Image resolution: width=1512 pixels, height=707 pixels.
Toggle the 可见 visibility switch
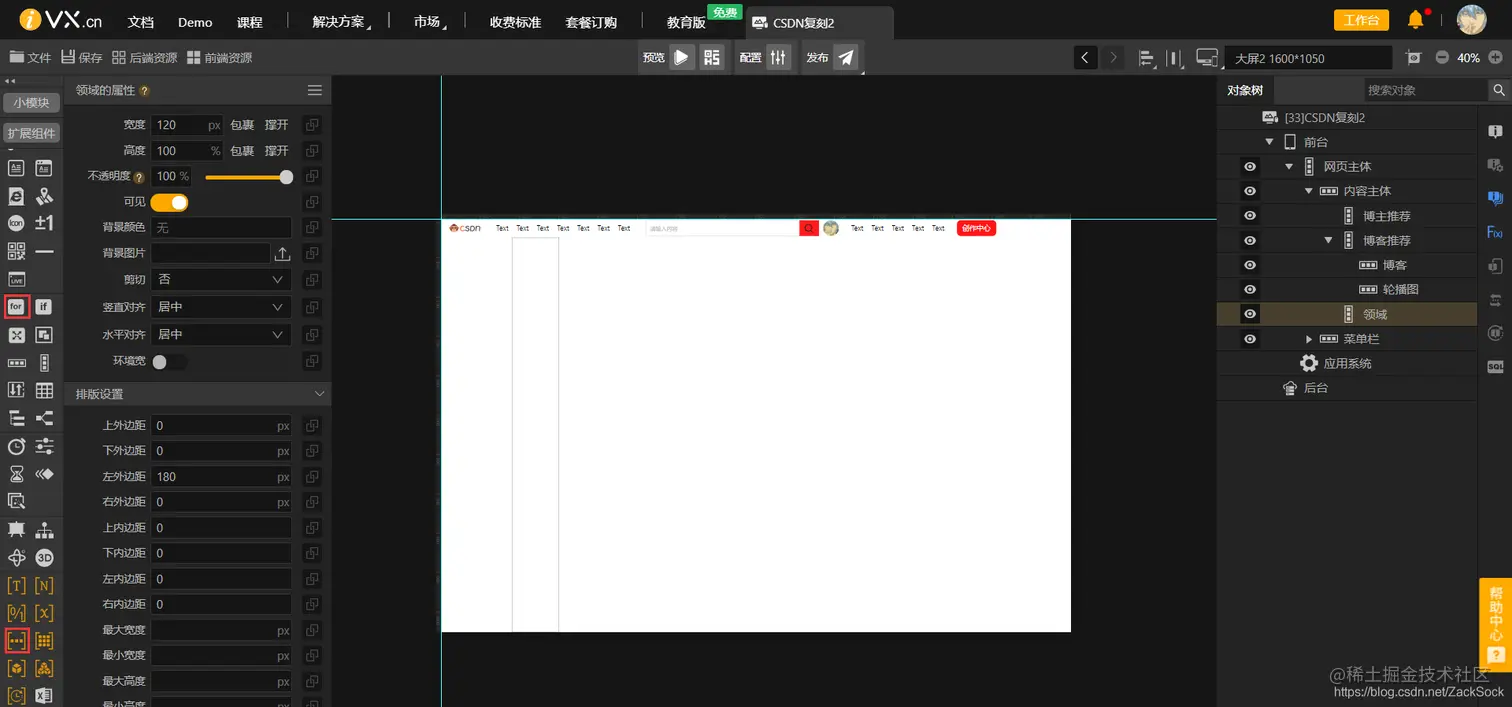point(169,202)
